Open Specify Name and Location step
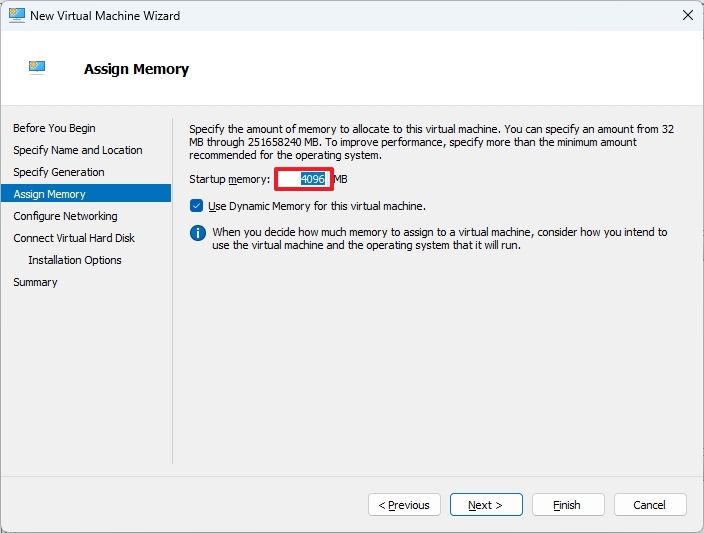 click(x=78, y=150)
